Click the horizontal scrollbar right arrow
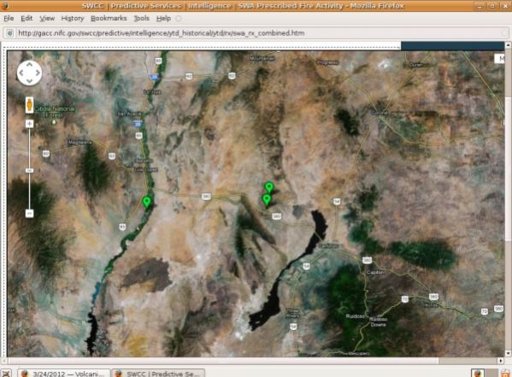The height and width of the screenshot is (377, 512). click(501, 361)
